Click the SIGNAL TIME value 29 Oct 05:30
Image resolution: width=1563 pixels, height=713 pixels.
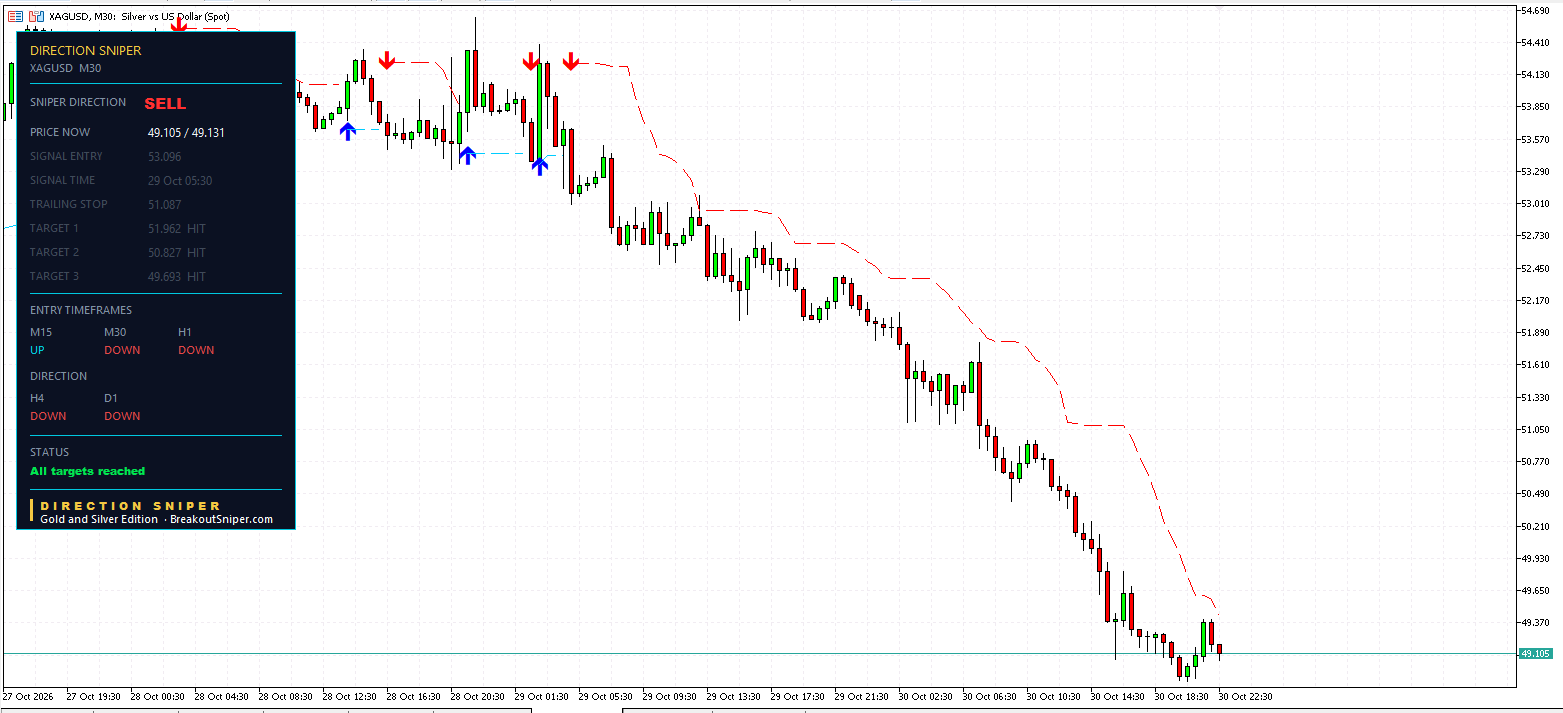(x=180, y=180)
